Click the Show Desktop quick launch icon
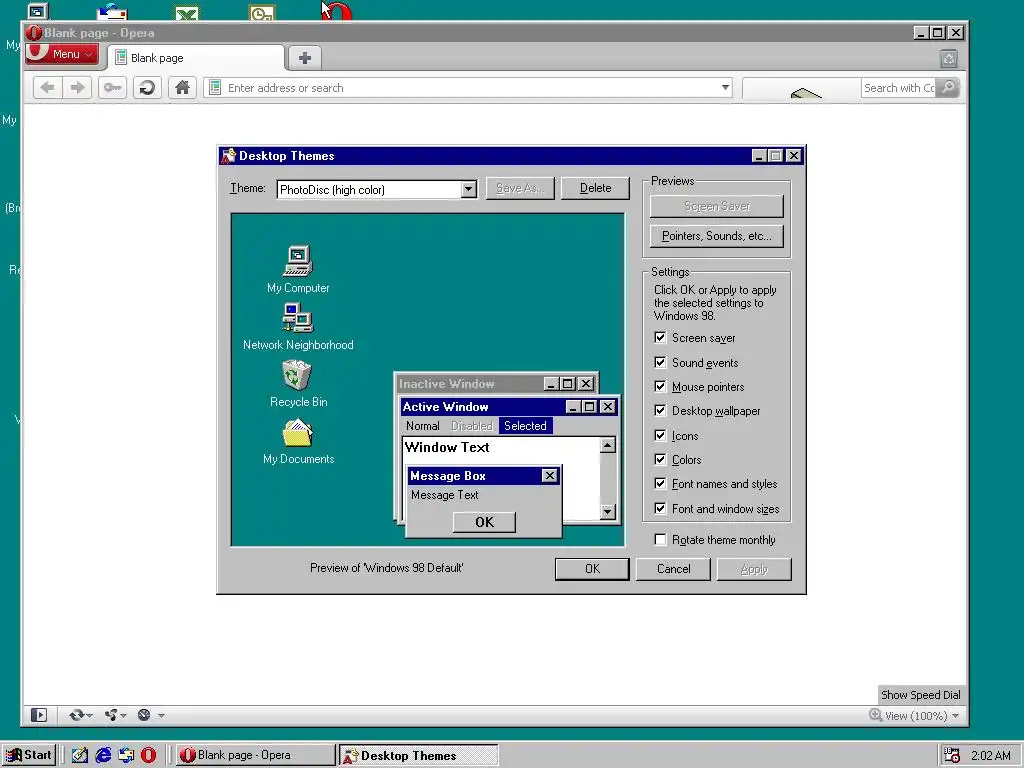Image resolution: width=1024 pixels, height=768 pixels. pos(80,755)
